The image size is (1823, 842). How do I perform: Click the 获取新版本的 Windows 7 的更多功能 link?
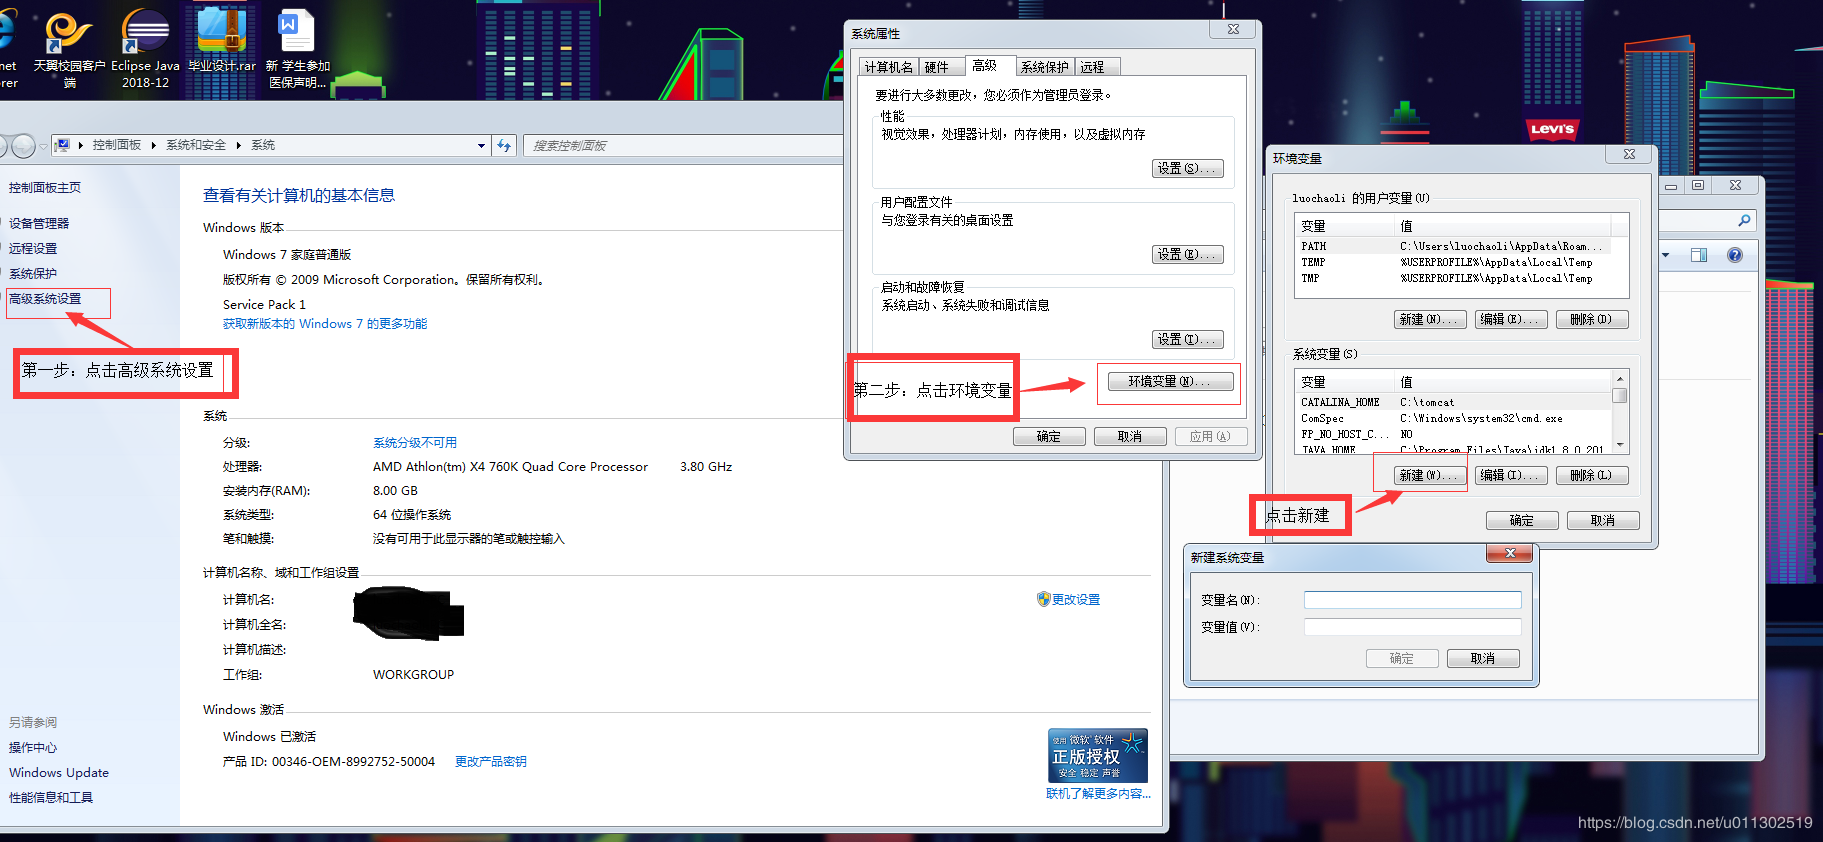point(325,324)
